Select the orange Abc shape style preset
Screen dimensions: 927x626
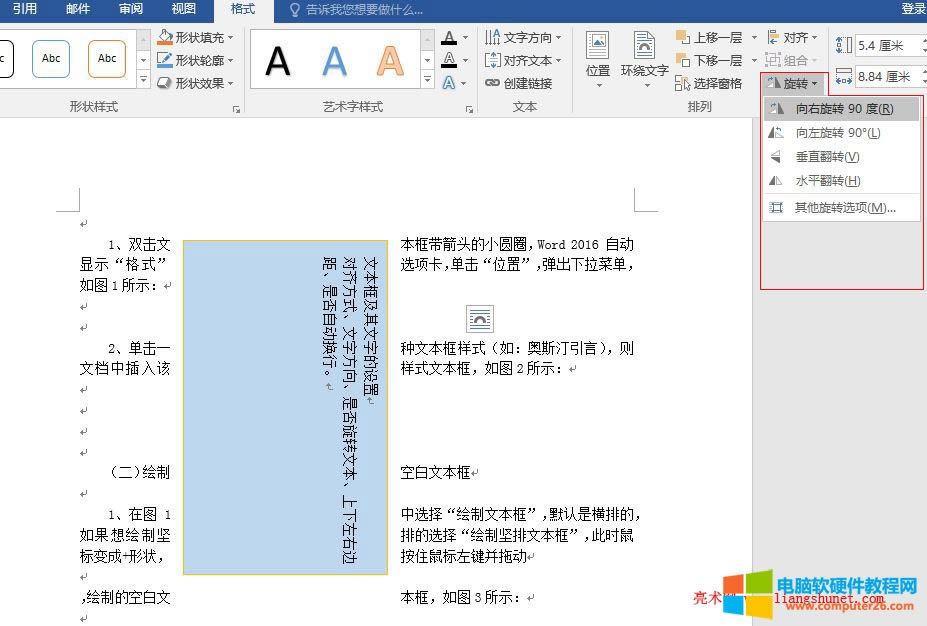click(x=107, y=58)
